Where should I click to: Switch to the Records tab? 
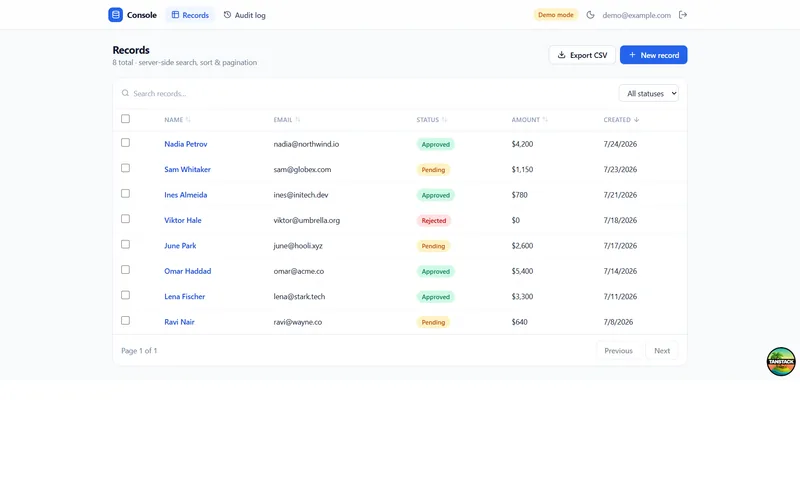[x=190, y=15]
